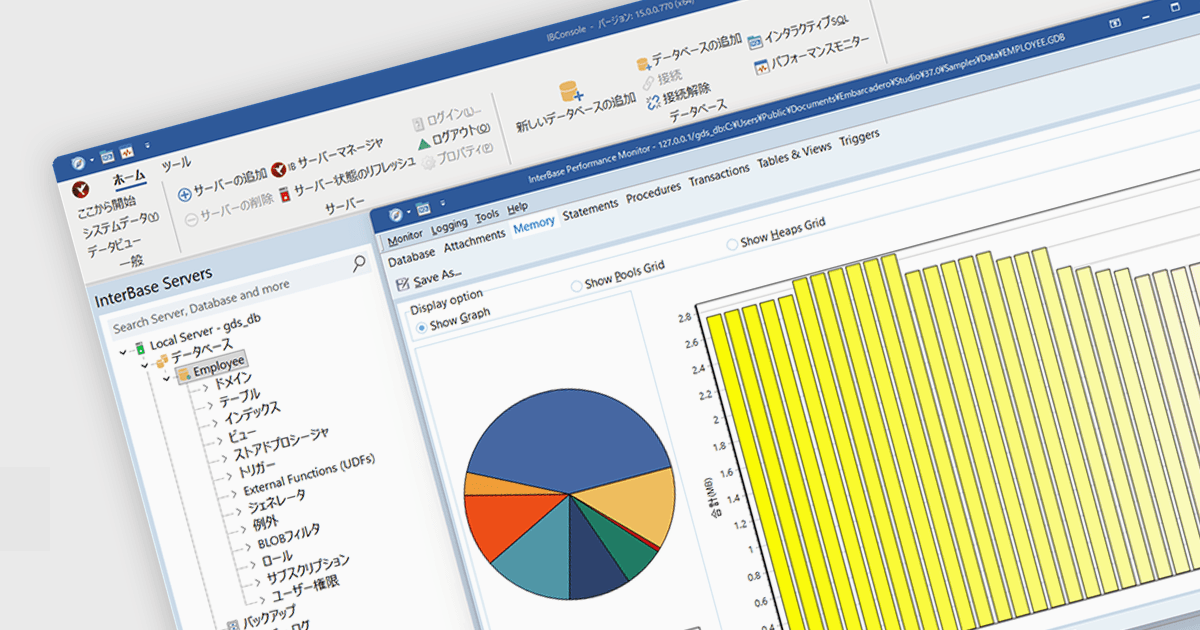This screenshot has width=1200, height=630.
Task: Click the サーバーマネージャ phoenix icon
Action: (278, 169)
